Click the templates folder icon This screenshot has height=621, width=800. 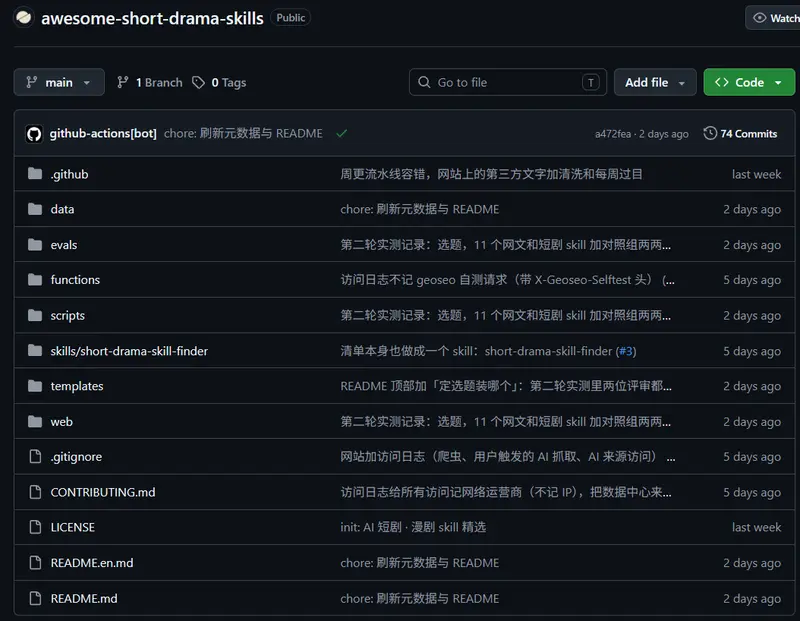click(35, 386)
